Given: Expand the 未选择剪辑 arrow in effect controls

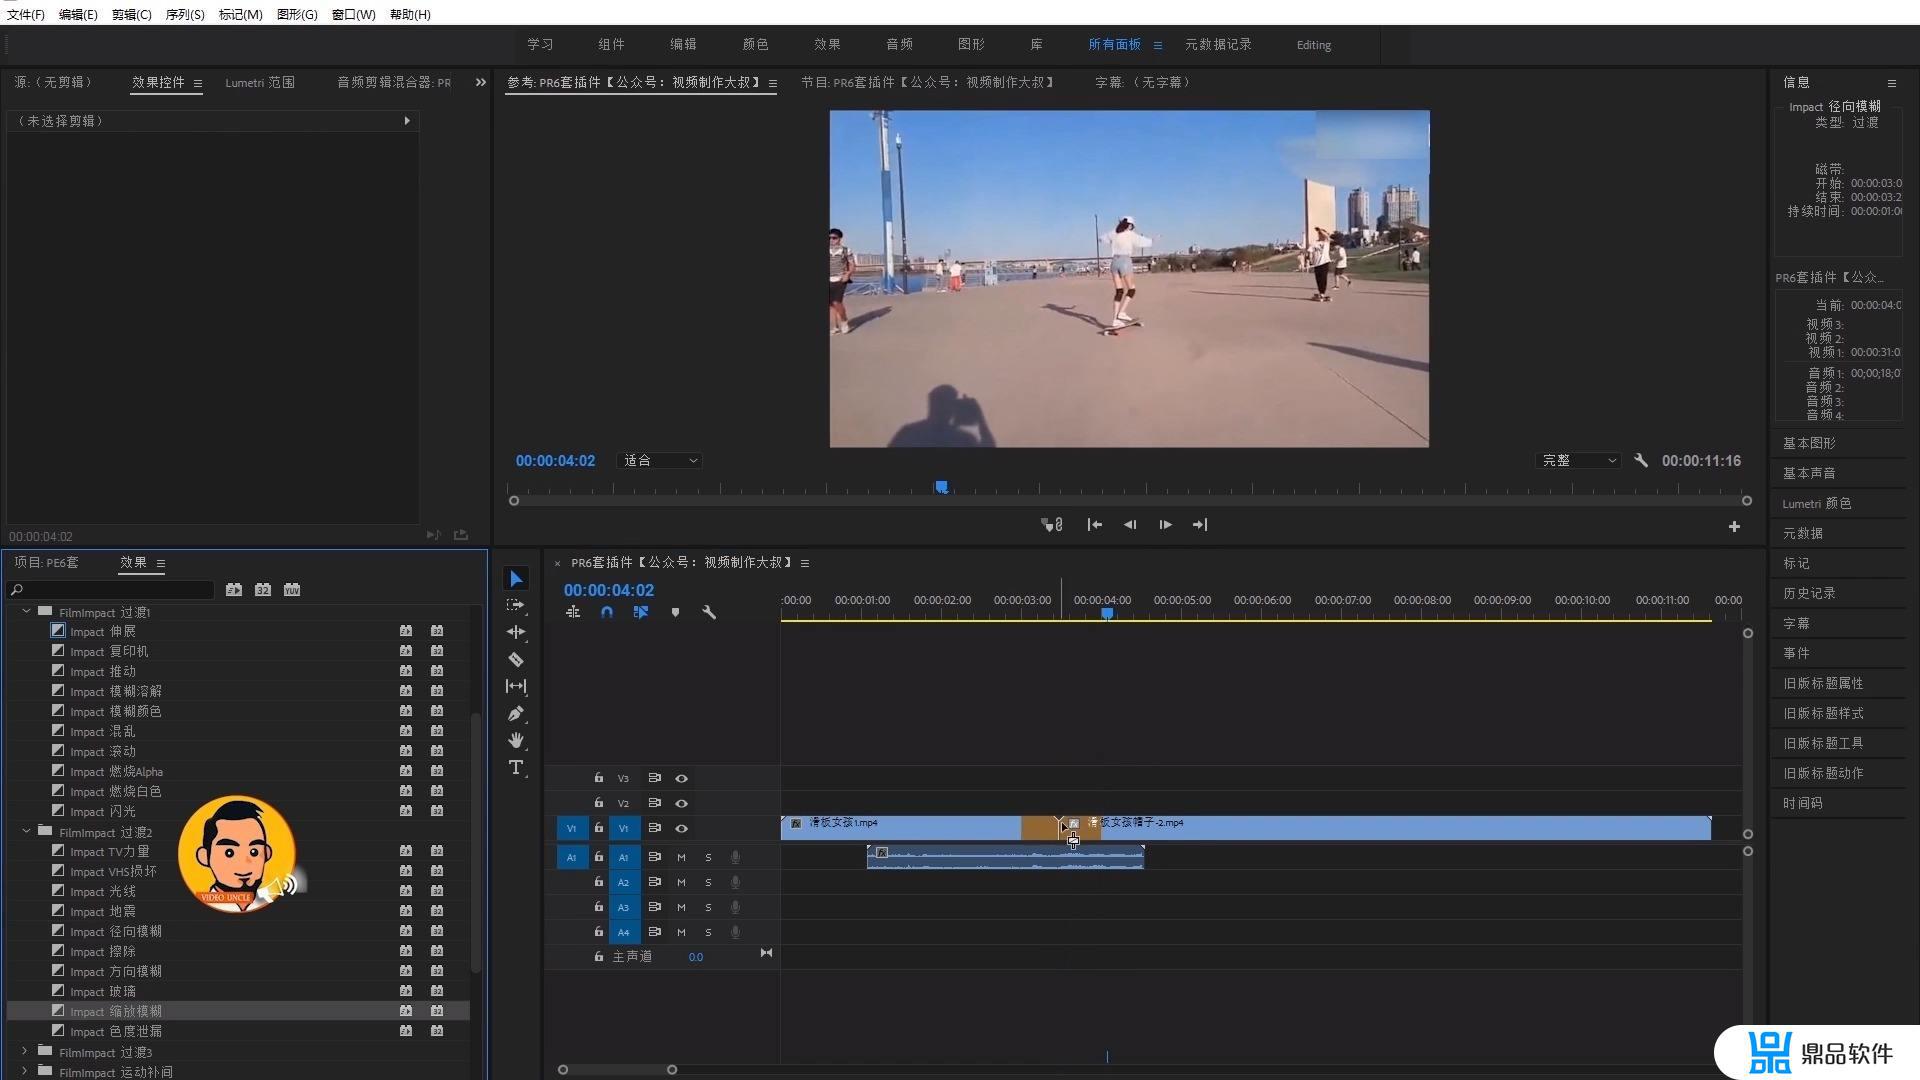Looking at the screenshot, I should click(407, 121).
